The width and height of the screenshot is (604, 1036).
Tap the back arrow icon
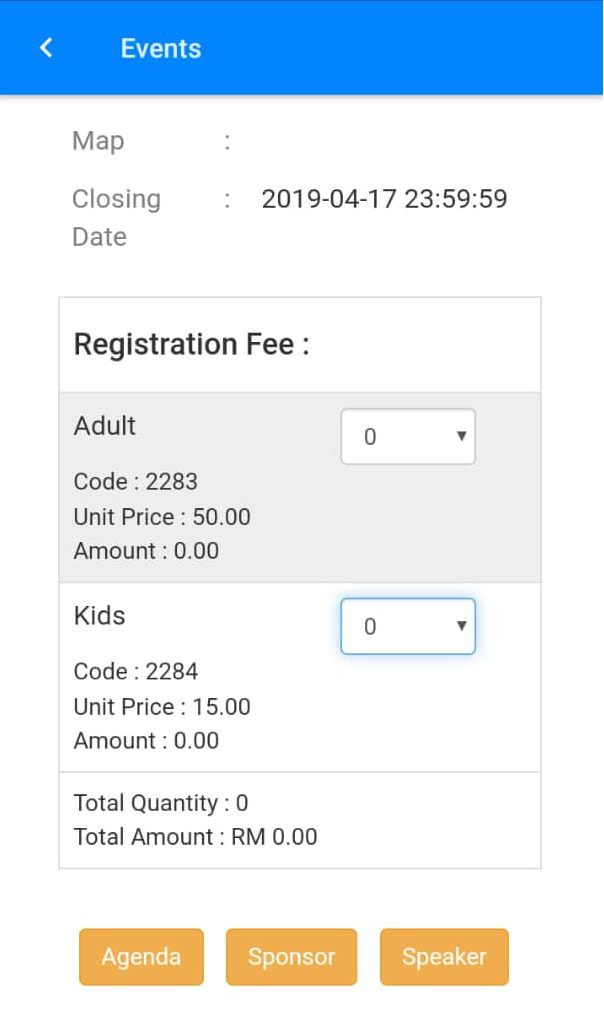[x=46, y=48]
